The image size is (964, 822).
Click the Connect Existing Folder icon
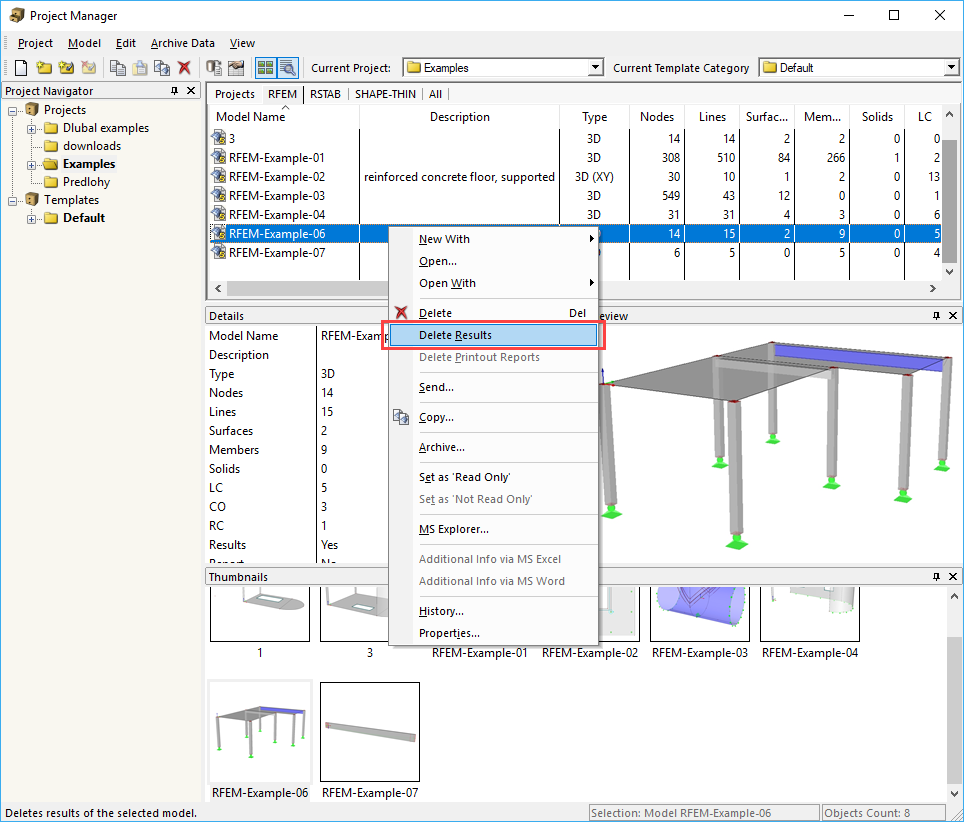66,68
